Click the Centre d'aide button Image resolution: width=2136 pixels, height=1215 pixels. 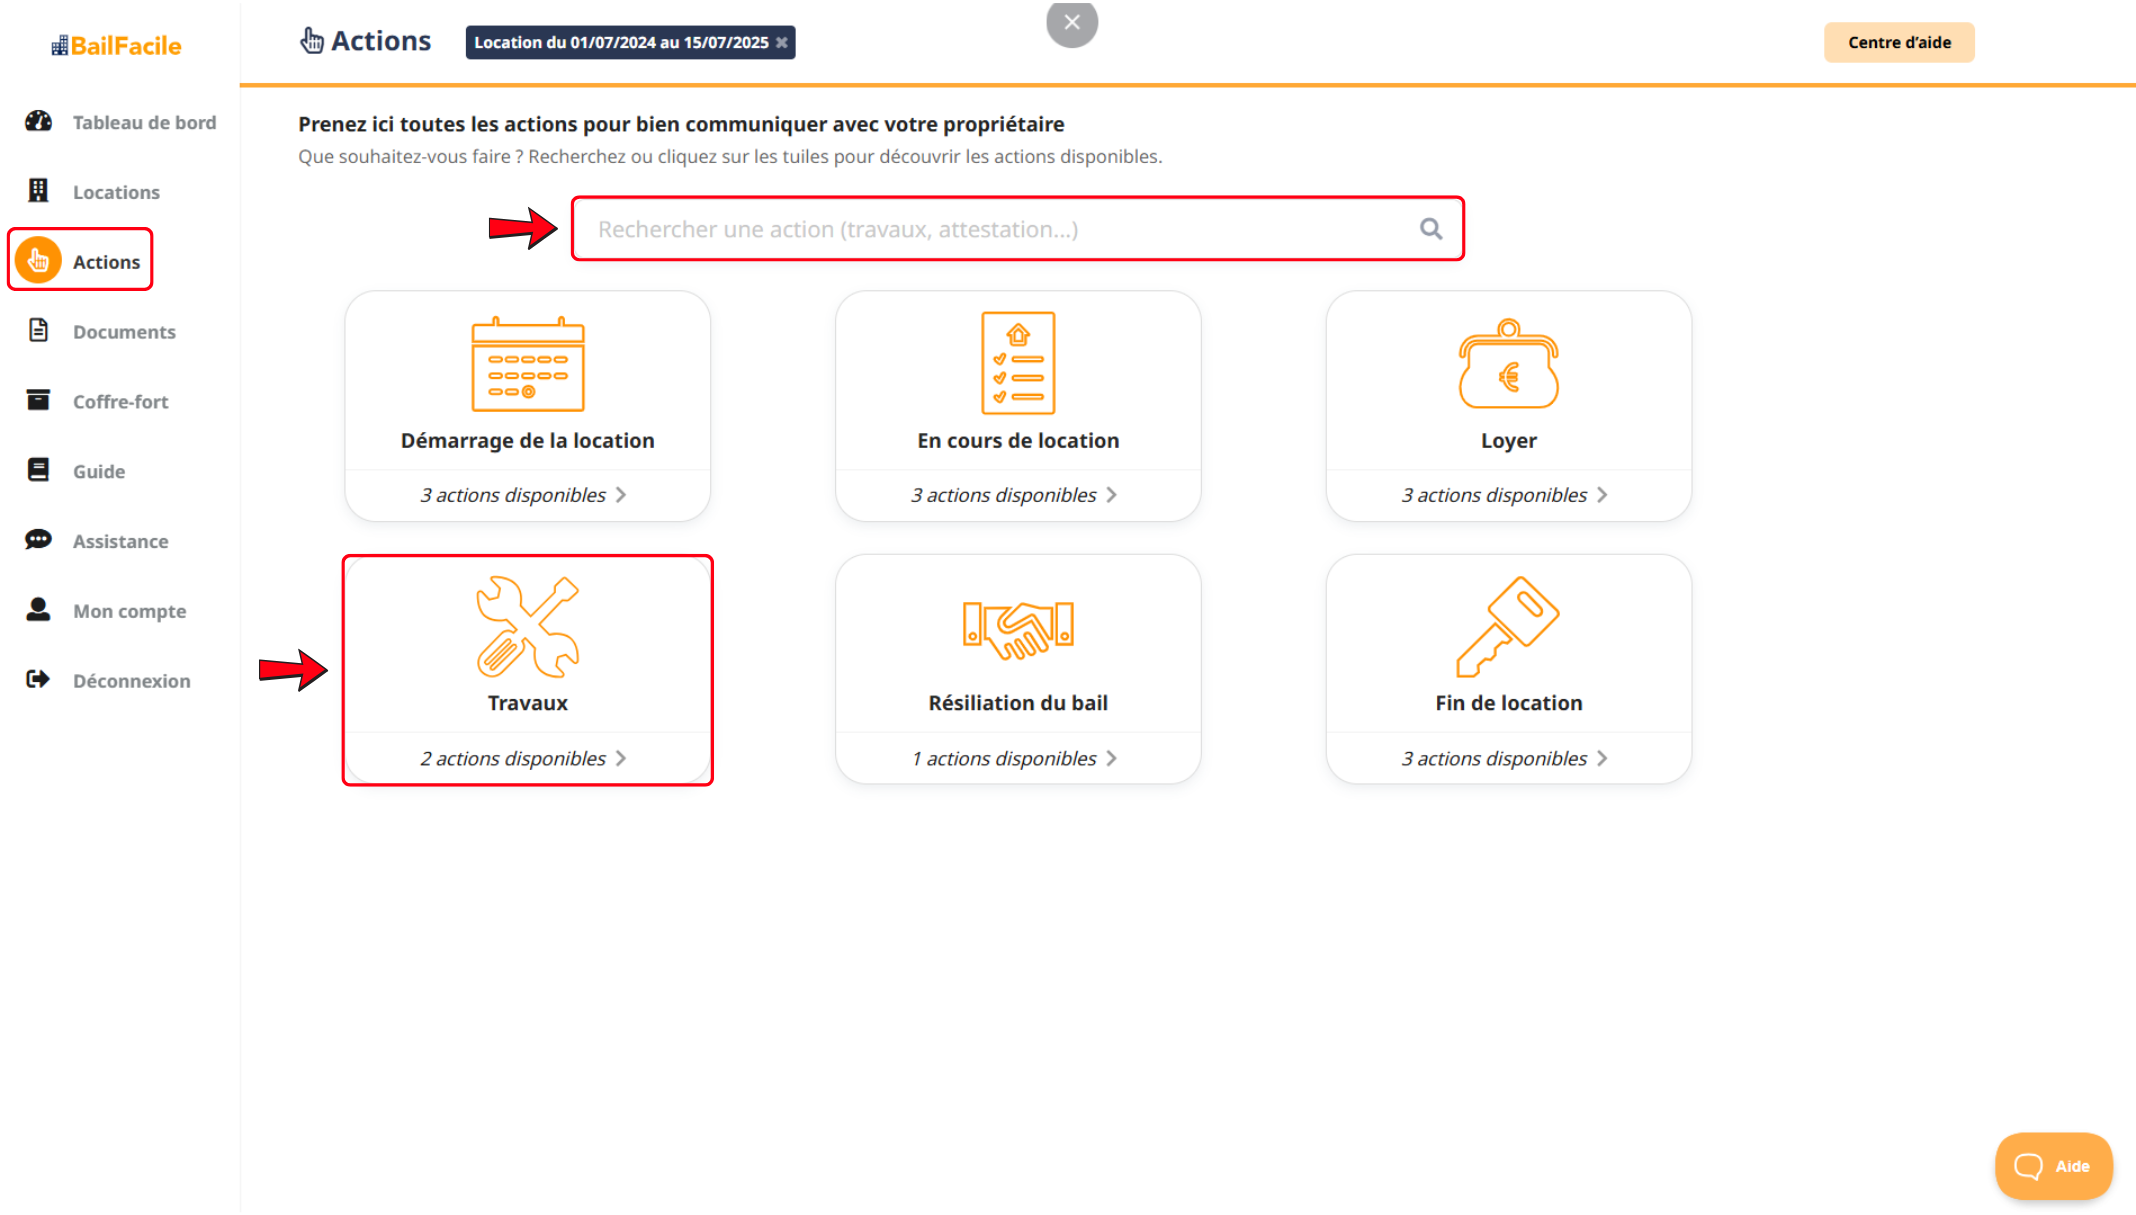(x=1898, y=42)
